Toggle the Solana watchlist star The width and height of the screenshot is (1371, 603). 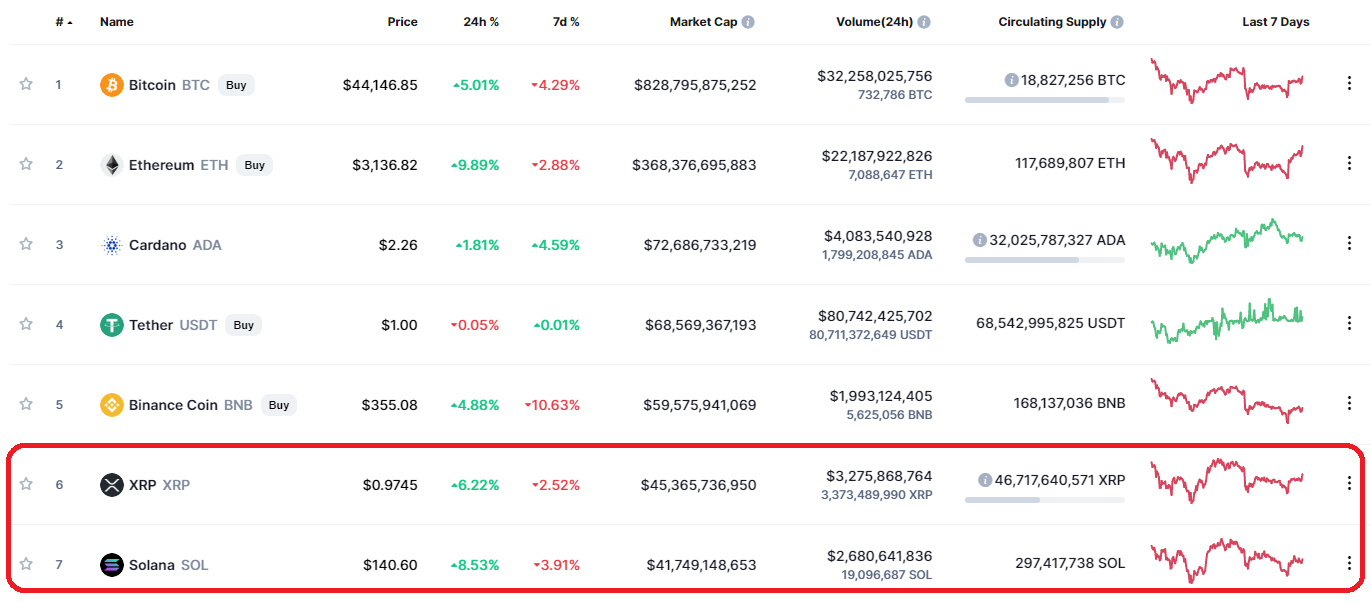click(x=26, y=564)
